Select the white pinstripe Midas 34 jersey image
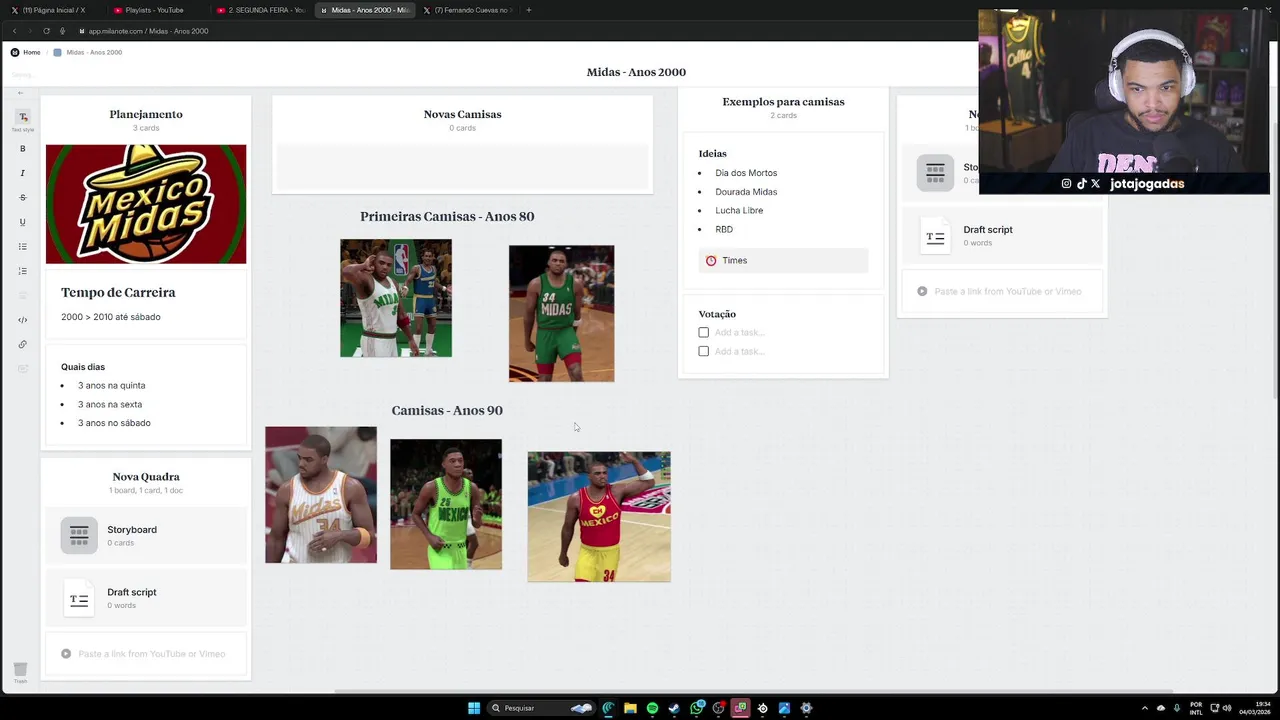This screenshot has height=720, width=1280. tap(321, 495)
